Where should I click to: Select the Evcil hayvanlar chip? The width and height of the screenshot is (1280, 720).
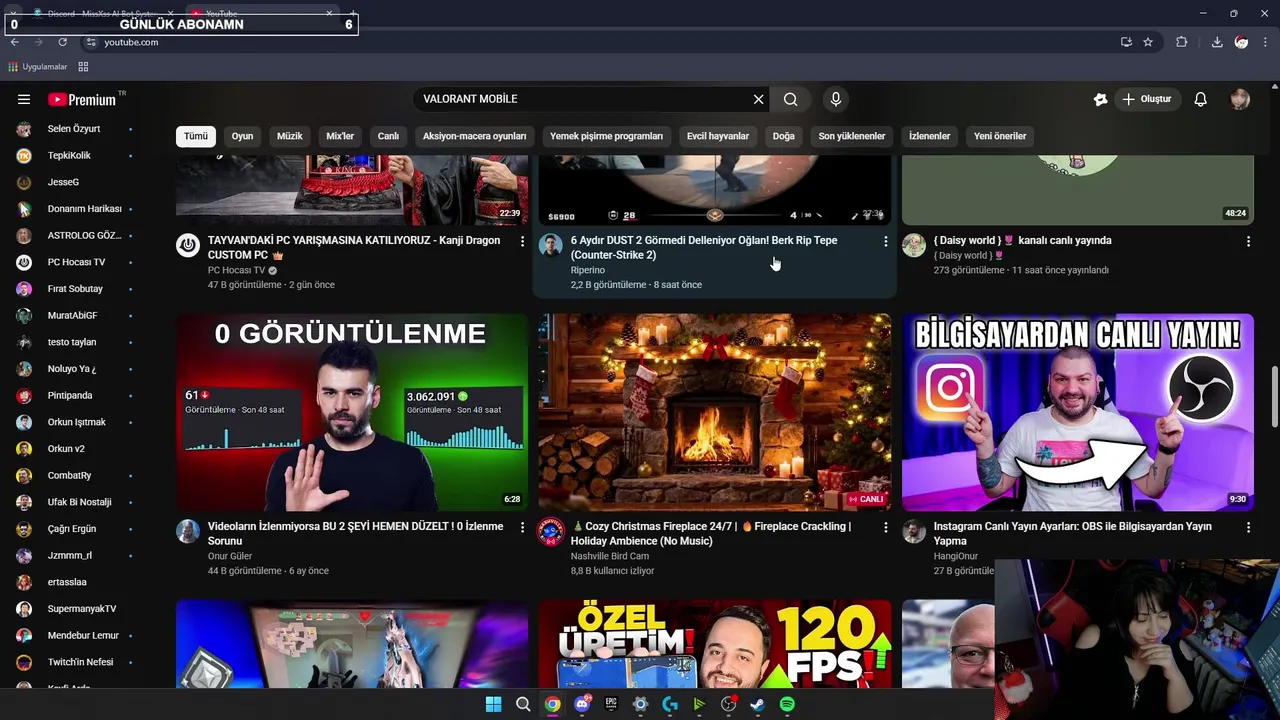pyautogui.click(x=718, y=136)
